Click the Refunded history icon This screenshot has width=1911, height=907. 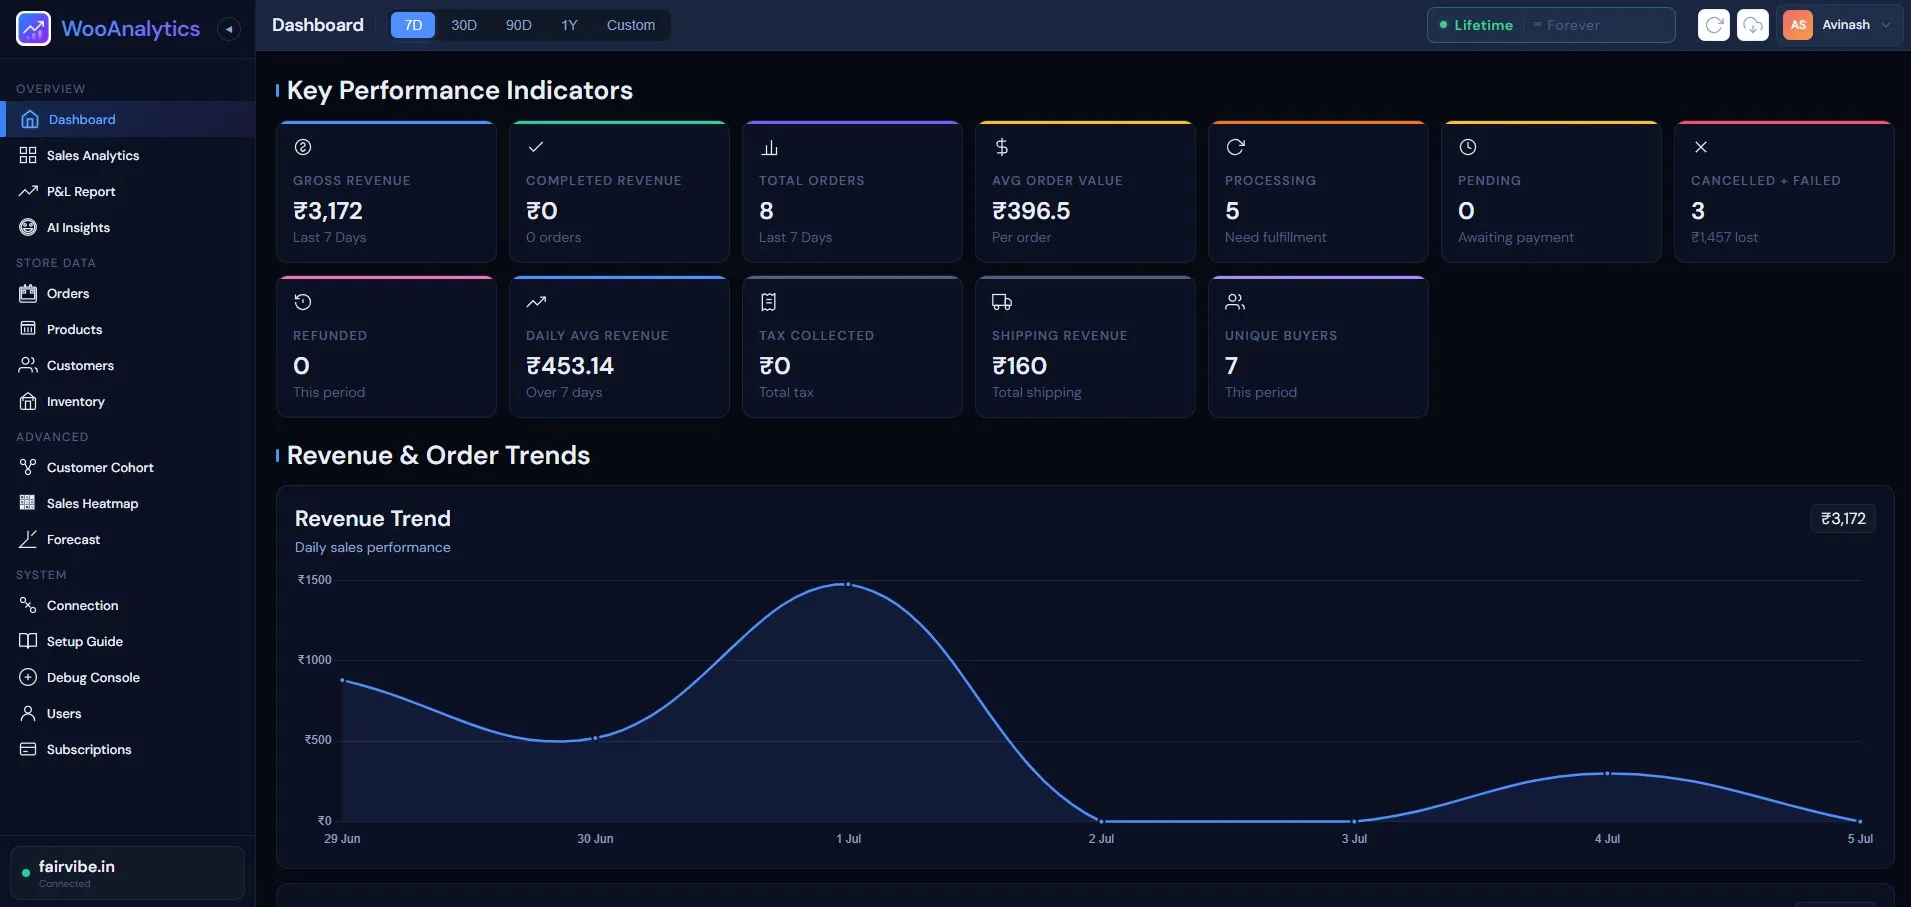pos(303,302)
